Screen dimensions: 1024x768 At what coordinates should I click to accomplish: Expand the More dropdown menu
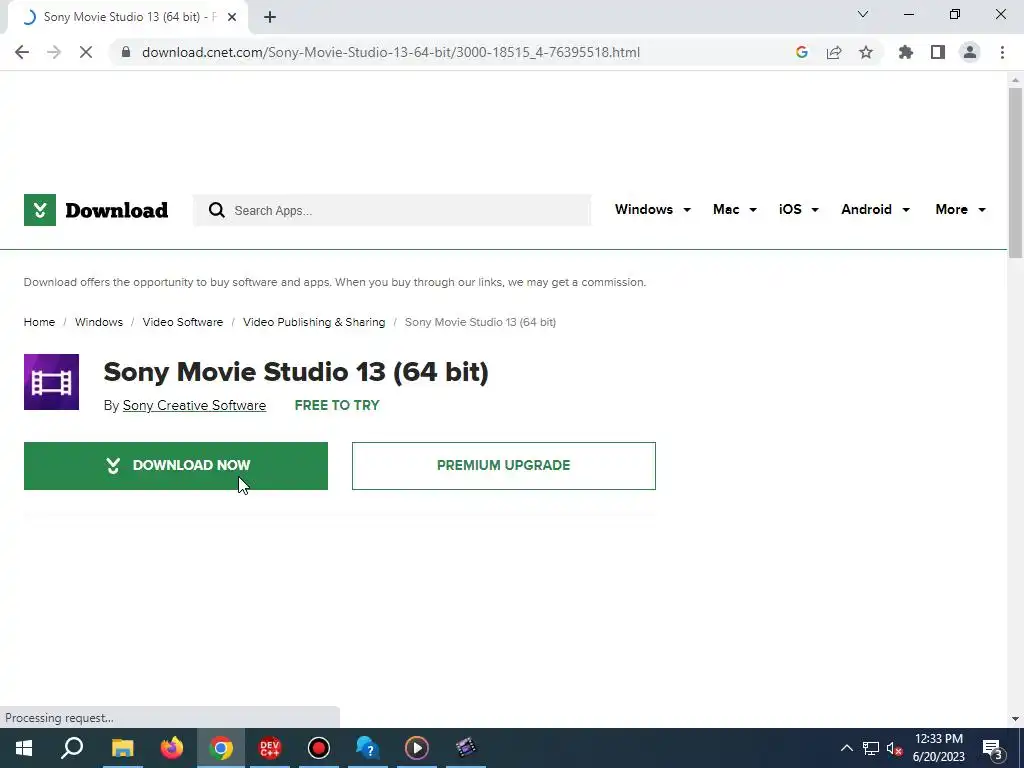pos(961,210)
